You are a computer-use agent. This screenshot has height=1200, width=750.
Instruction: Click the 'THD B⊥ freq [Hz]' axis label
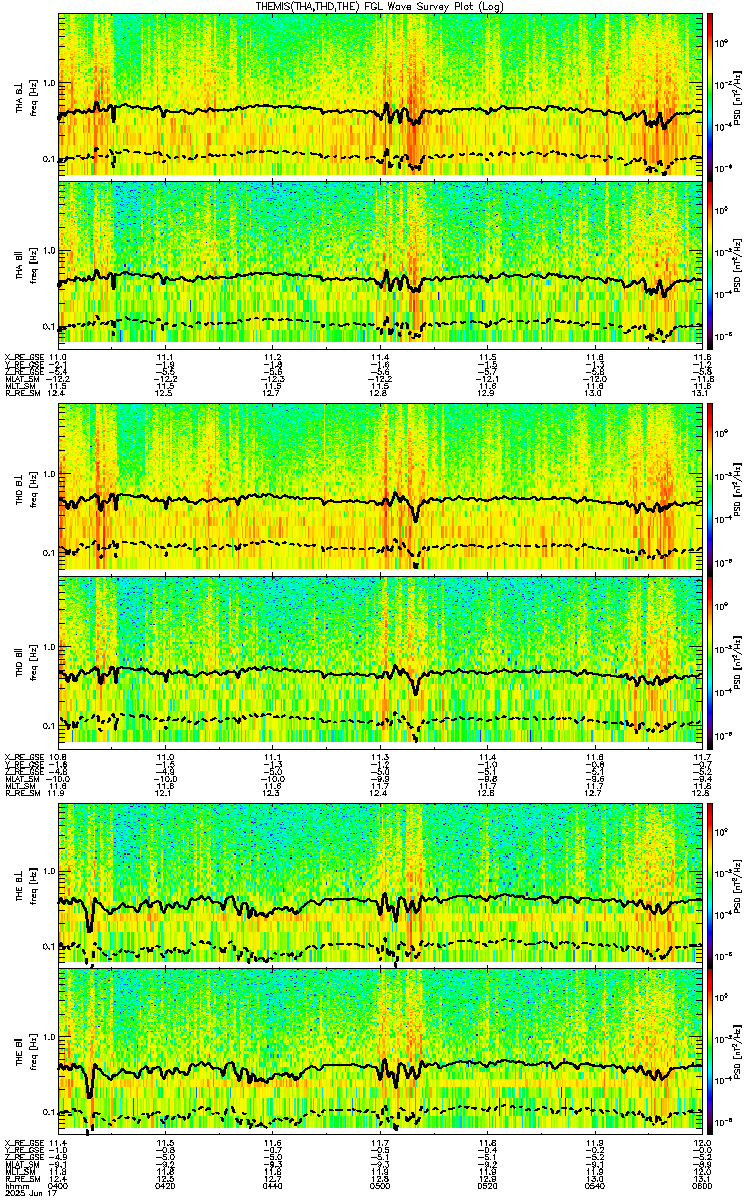click(x=25, y=490)
